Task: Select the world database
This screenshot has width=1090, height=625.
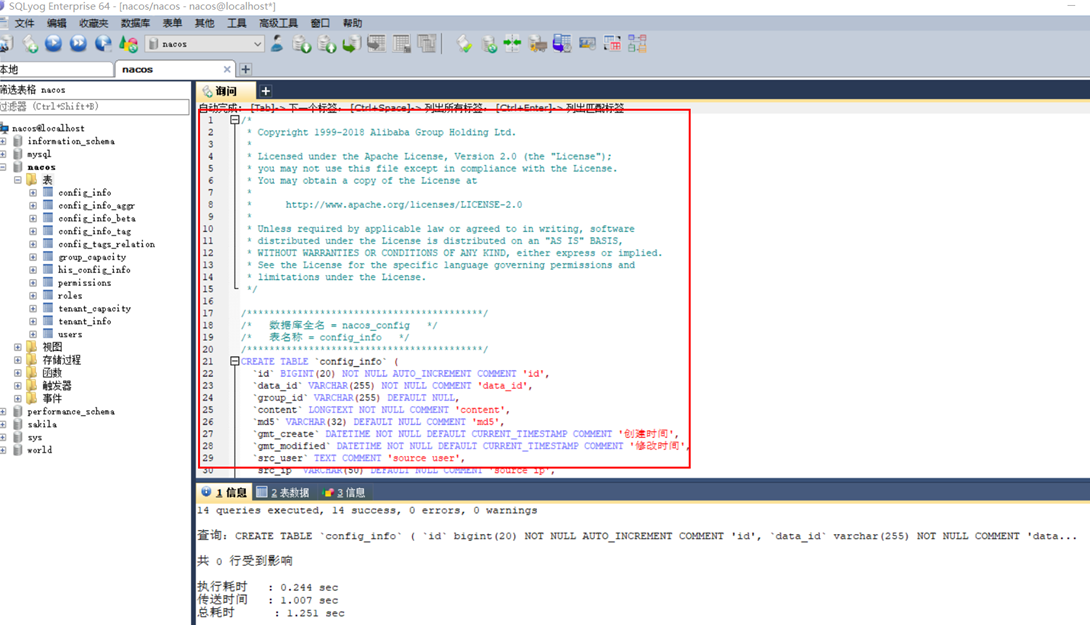Action: pos(40,450)
